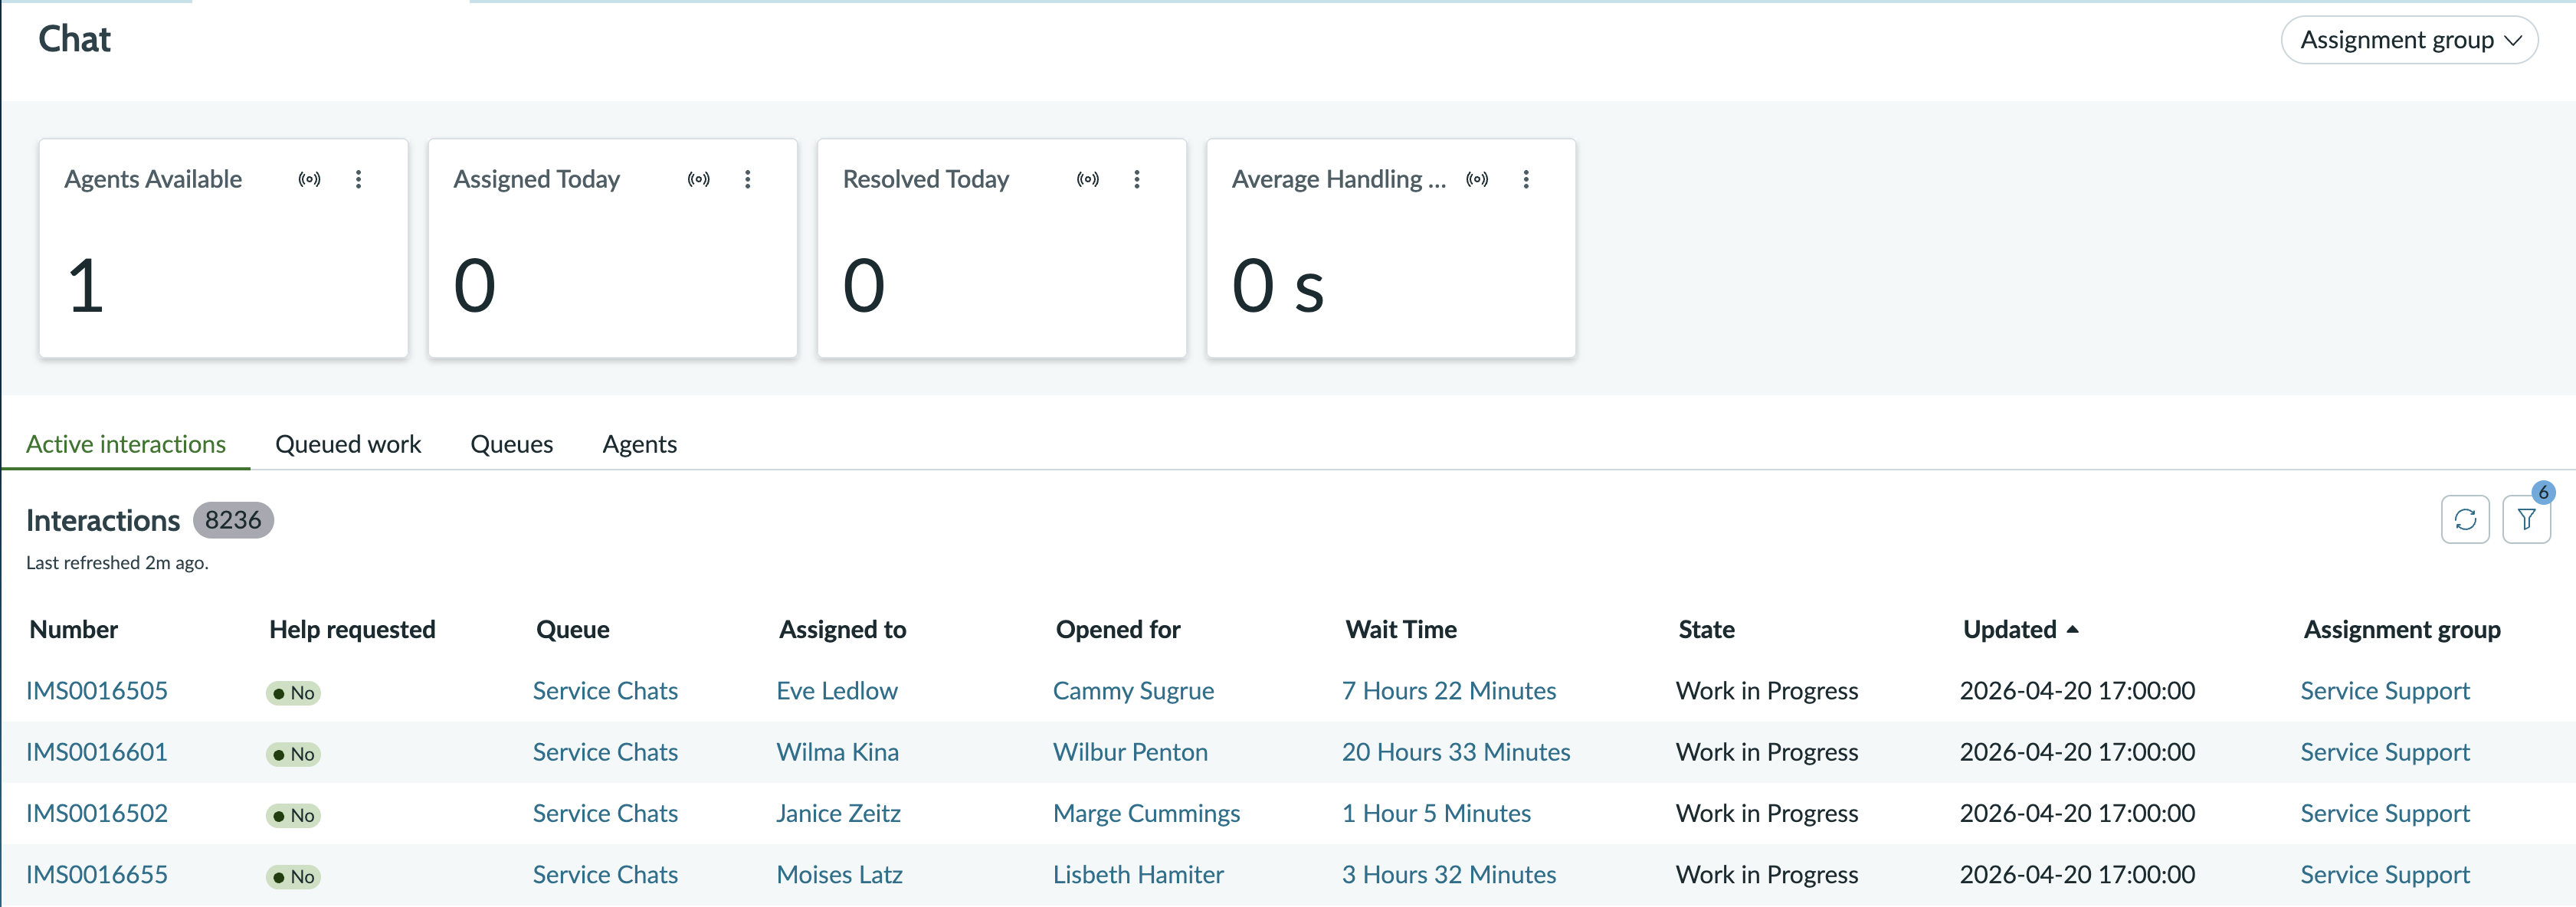This screenshot has width=2576, height=907.
Task: Open more options on Assigned Today card
Action: pos(748,179)
